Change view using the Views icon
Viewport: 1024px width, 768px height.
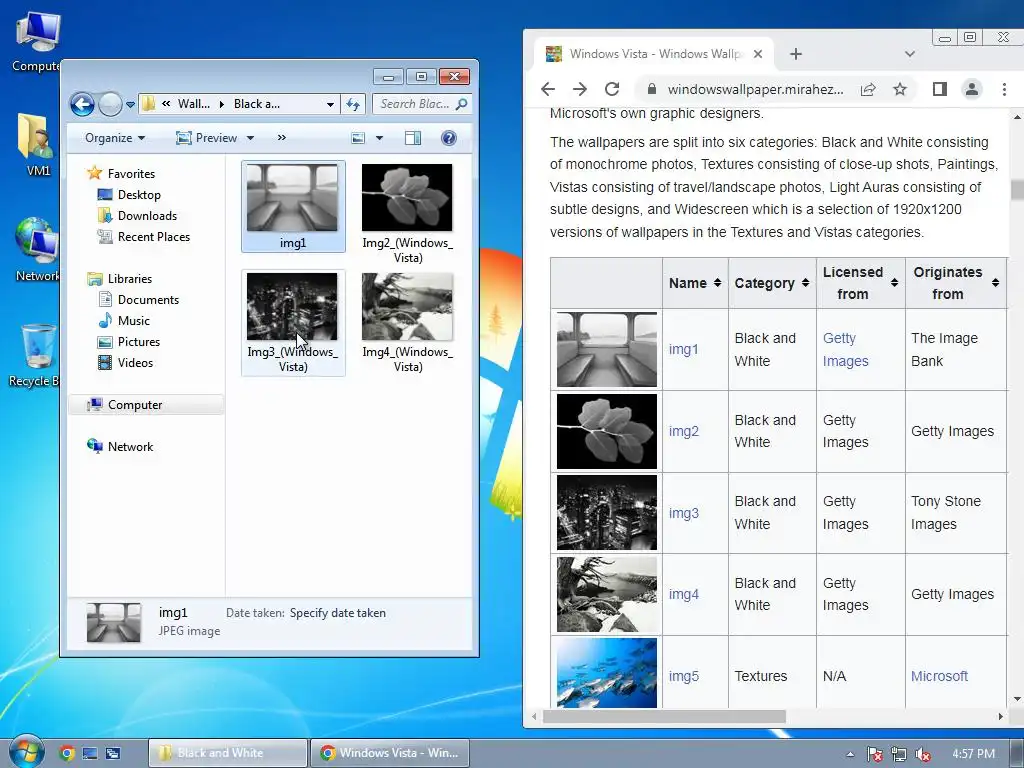[x=358, y=138]
